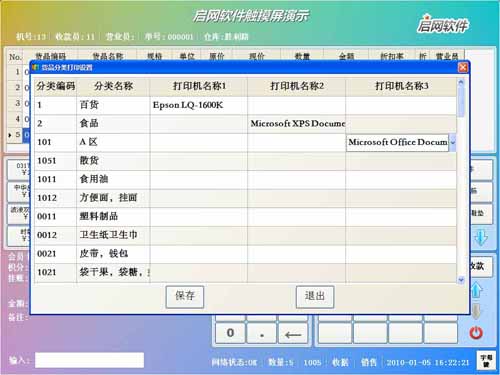Click the grey down arrow icon
Viewport: 500px width, 375px height.
point(476,311)
